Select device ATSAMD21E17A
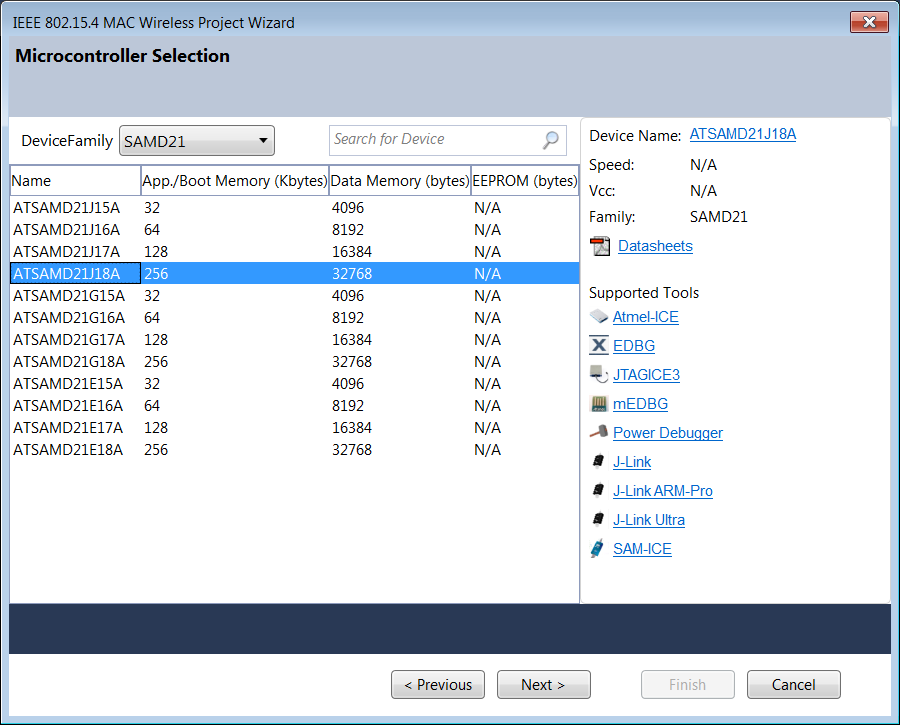This screenshot has height=725, width=900. pos(294,428)
